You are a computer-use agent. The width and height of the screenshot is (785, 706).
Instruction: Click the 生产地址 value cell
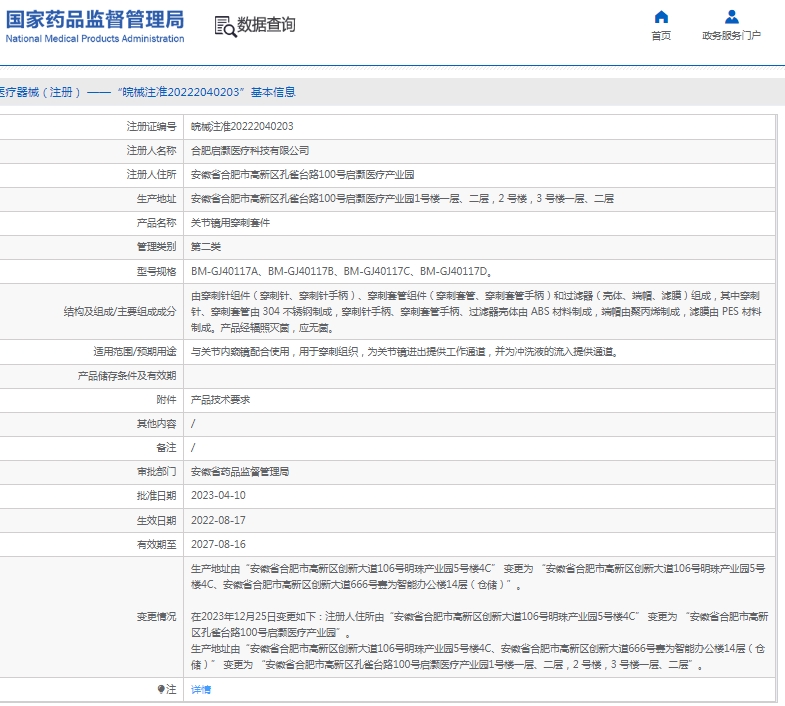[480, 199]
